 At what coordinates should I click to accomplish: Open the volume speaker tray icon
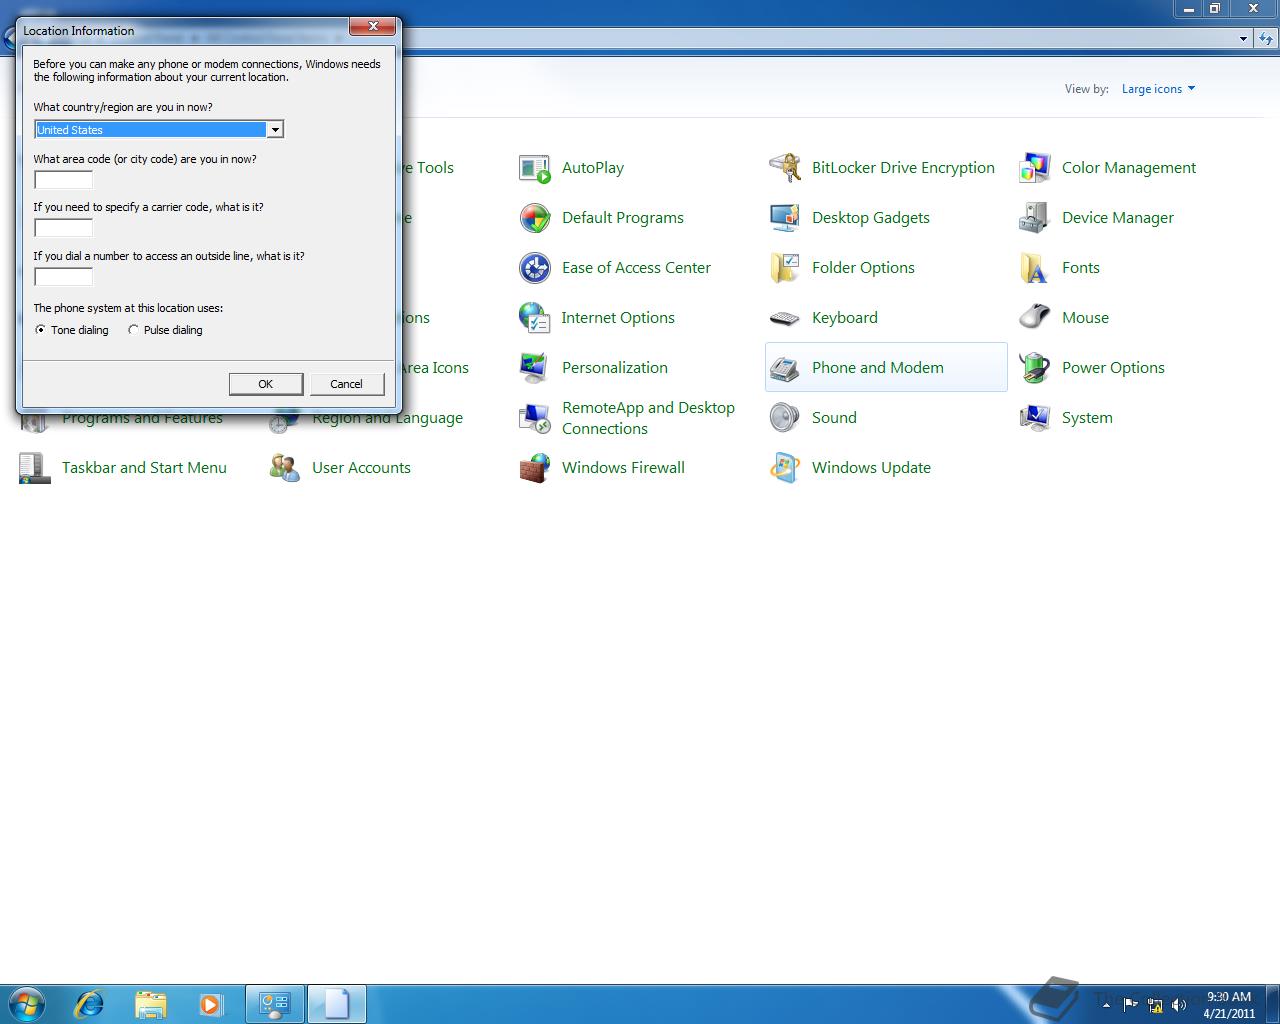[1179, 1005]
